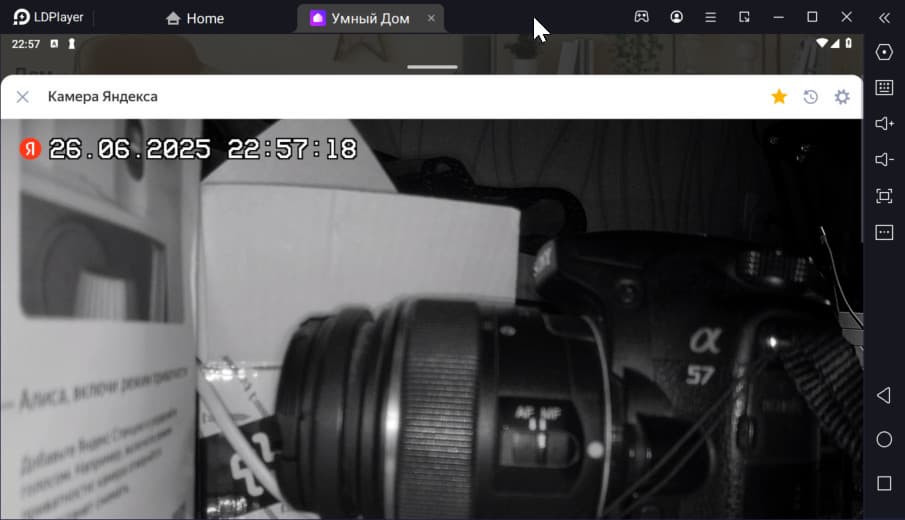Click the timestamp 26.06.2025 22:57:18
This screenshot has width=905, height=520.
pos(203,149)
